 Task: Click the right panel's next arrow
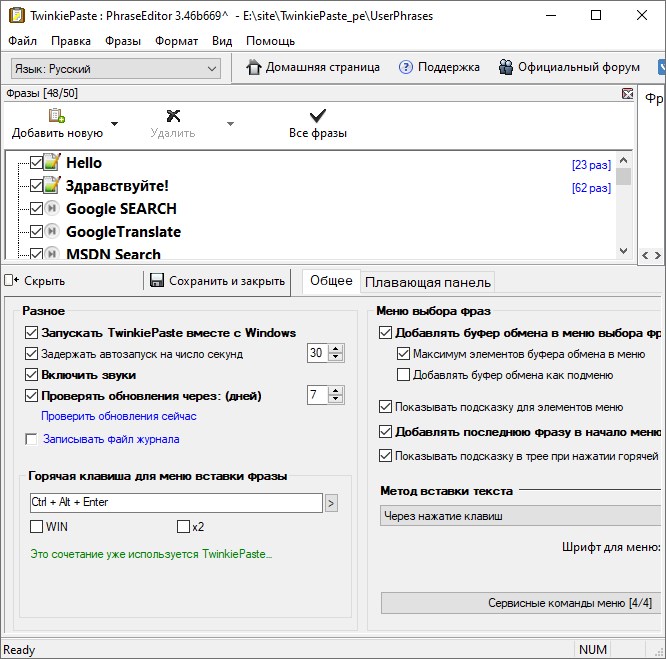coord(658,255)
